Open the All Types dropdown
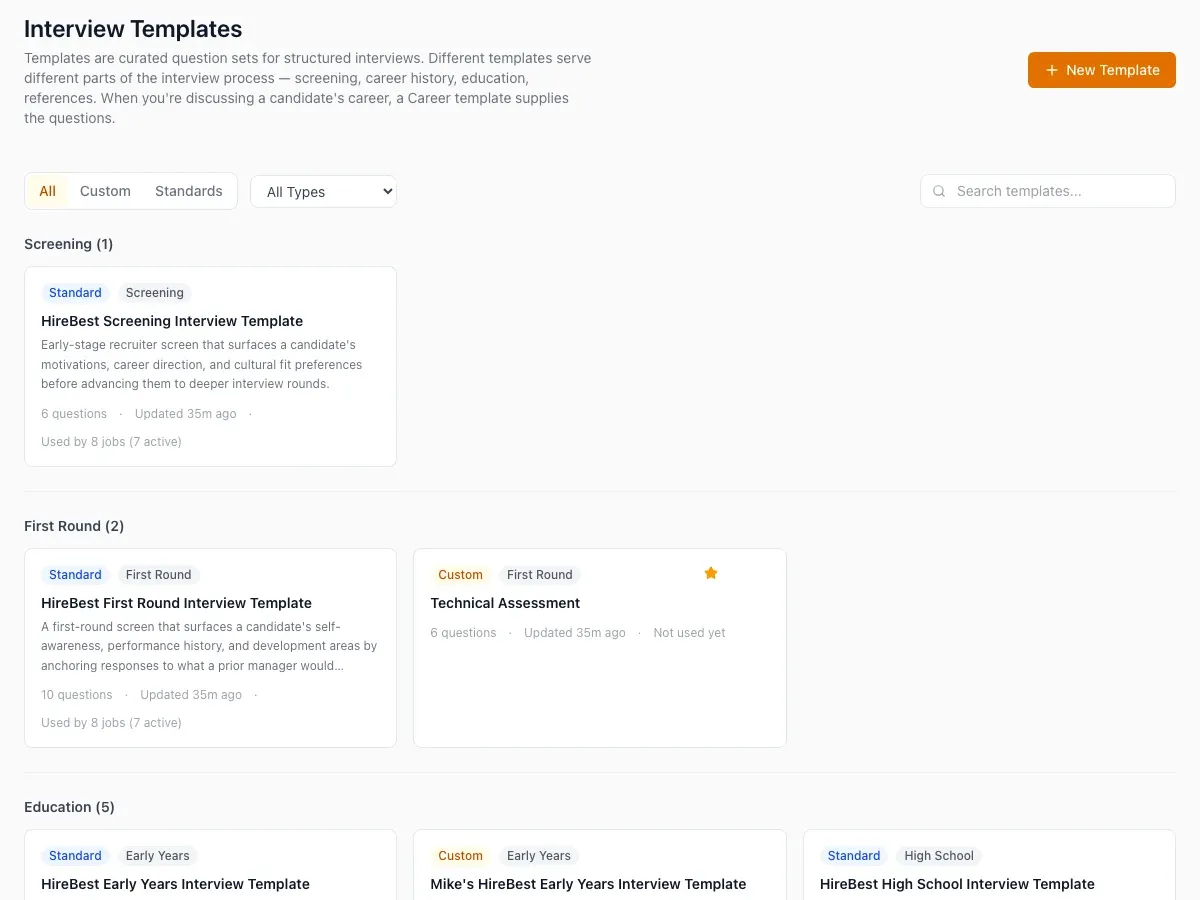The height and width of the screenshot is (900, 1200). [x=323, y=192]
